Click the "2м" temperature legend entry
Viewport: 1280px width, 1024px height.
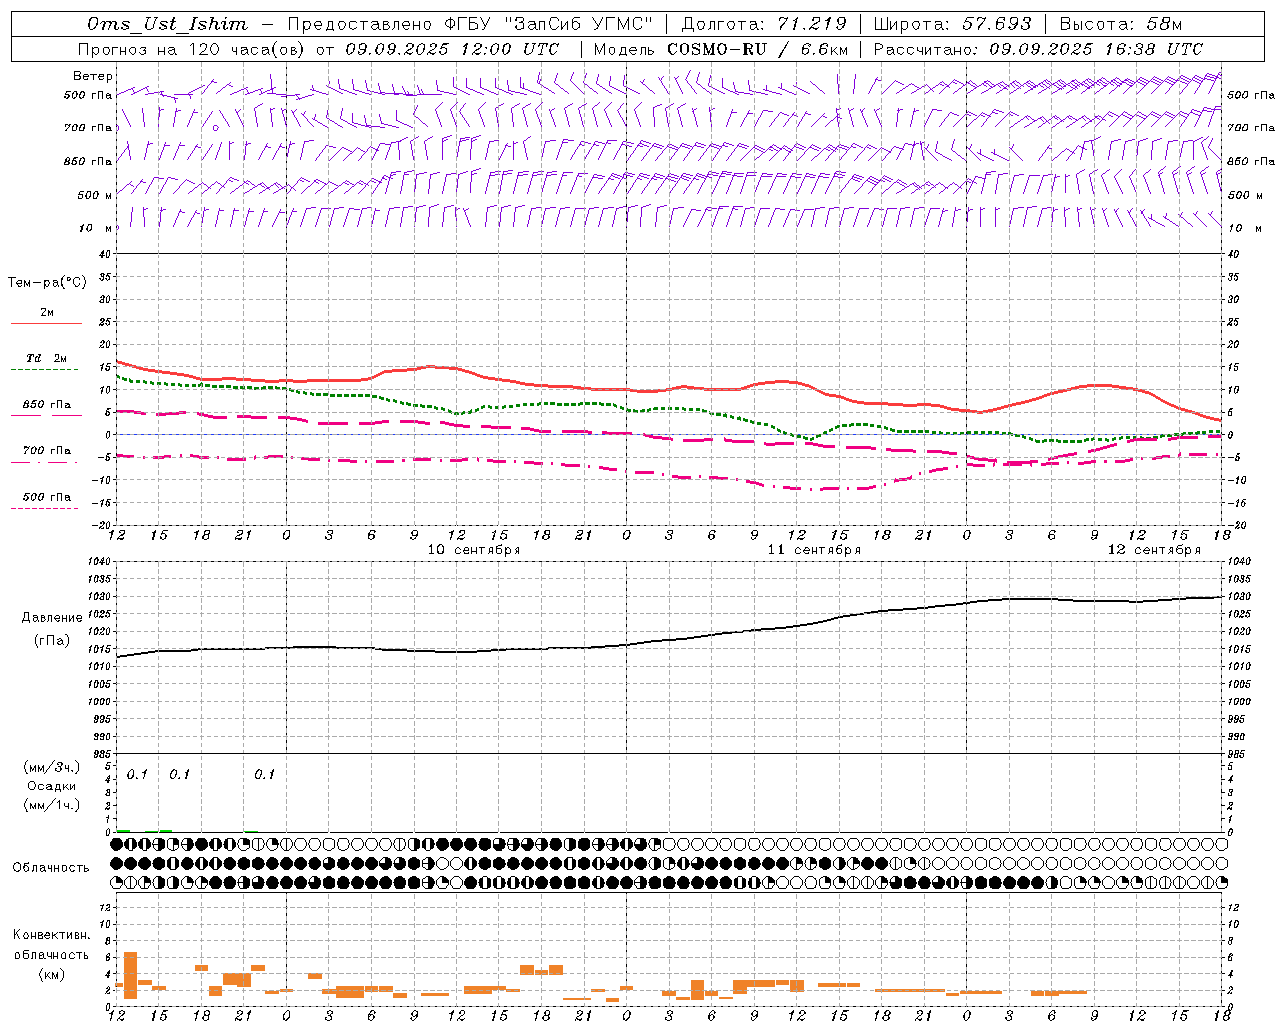coord(47,313)
